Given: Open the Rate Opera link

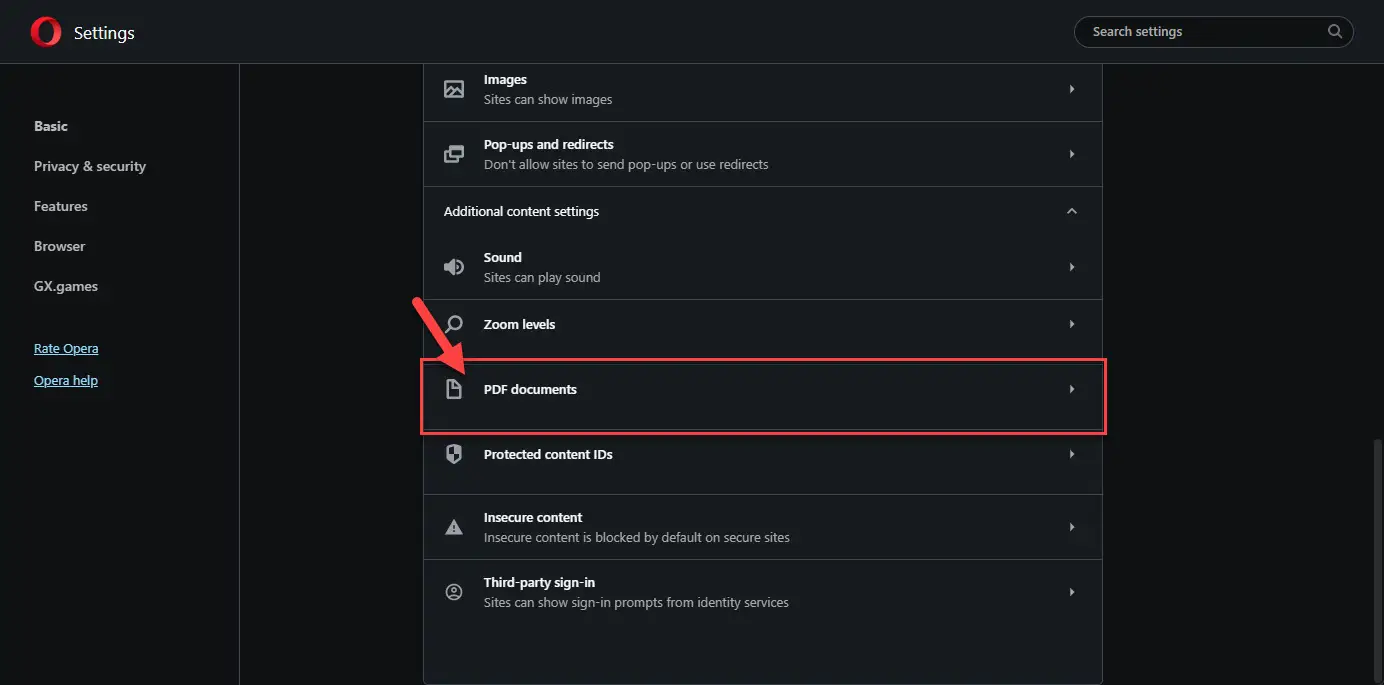Looking at the screenshot, I should [x=66, y=349].
